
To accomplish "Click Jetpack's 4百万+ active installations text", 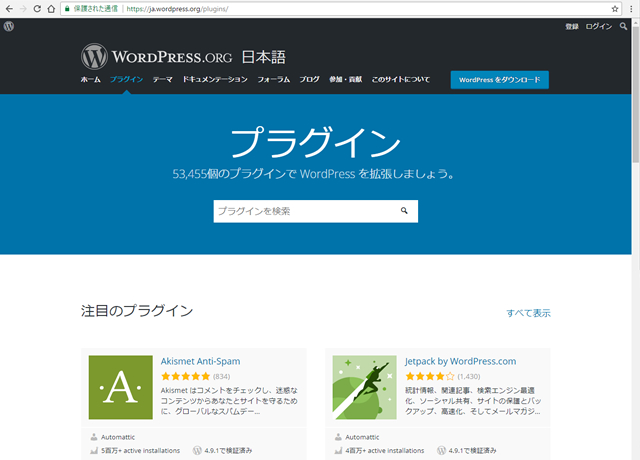I will (384, 451).
